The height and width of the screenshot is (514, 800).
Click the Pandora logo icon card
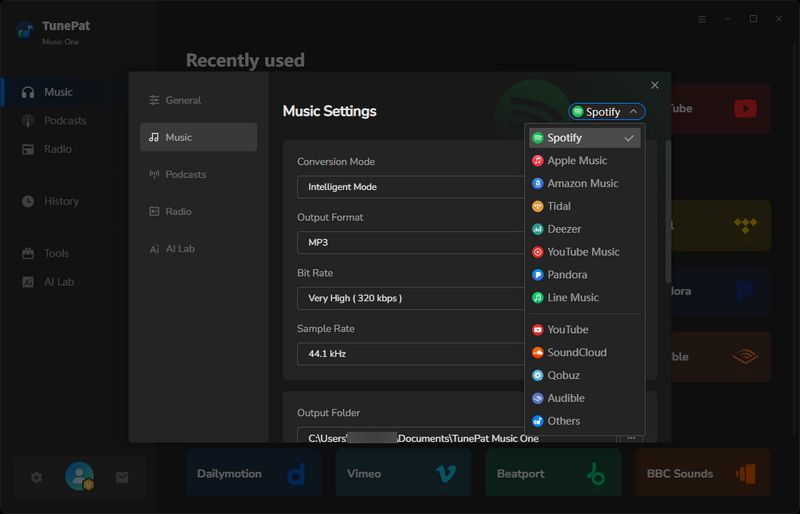(x=745, y=291)
